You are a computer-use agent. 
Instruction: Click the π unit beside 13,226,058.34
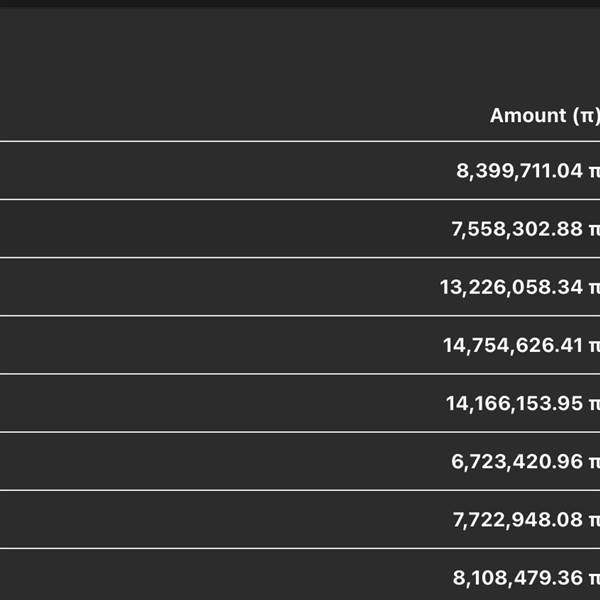point(595,288)
